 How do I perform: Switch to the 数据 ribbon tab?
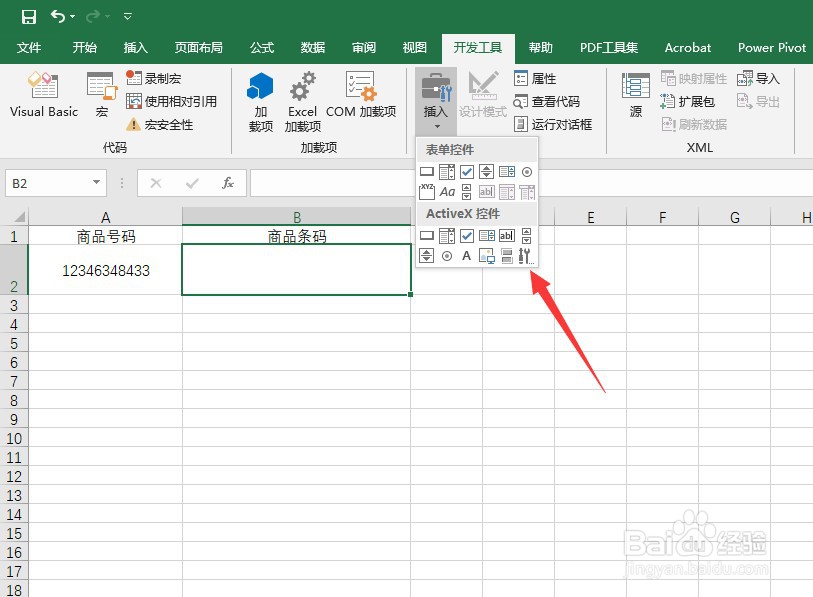(313, 48)
